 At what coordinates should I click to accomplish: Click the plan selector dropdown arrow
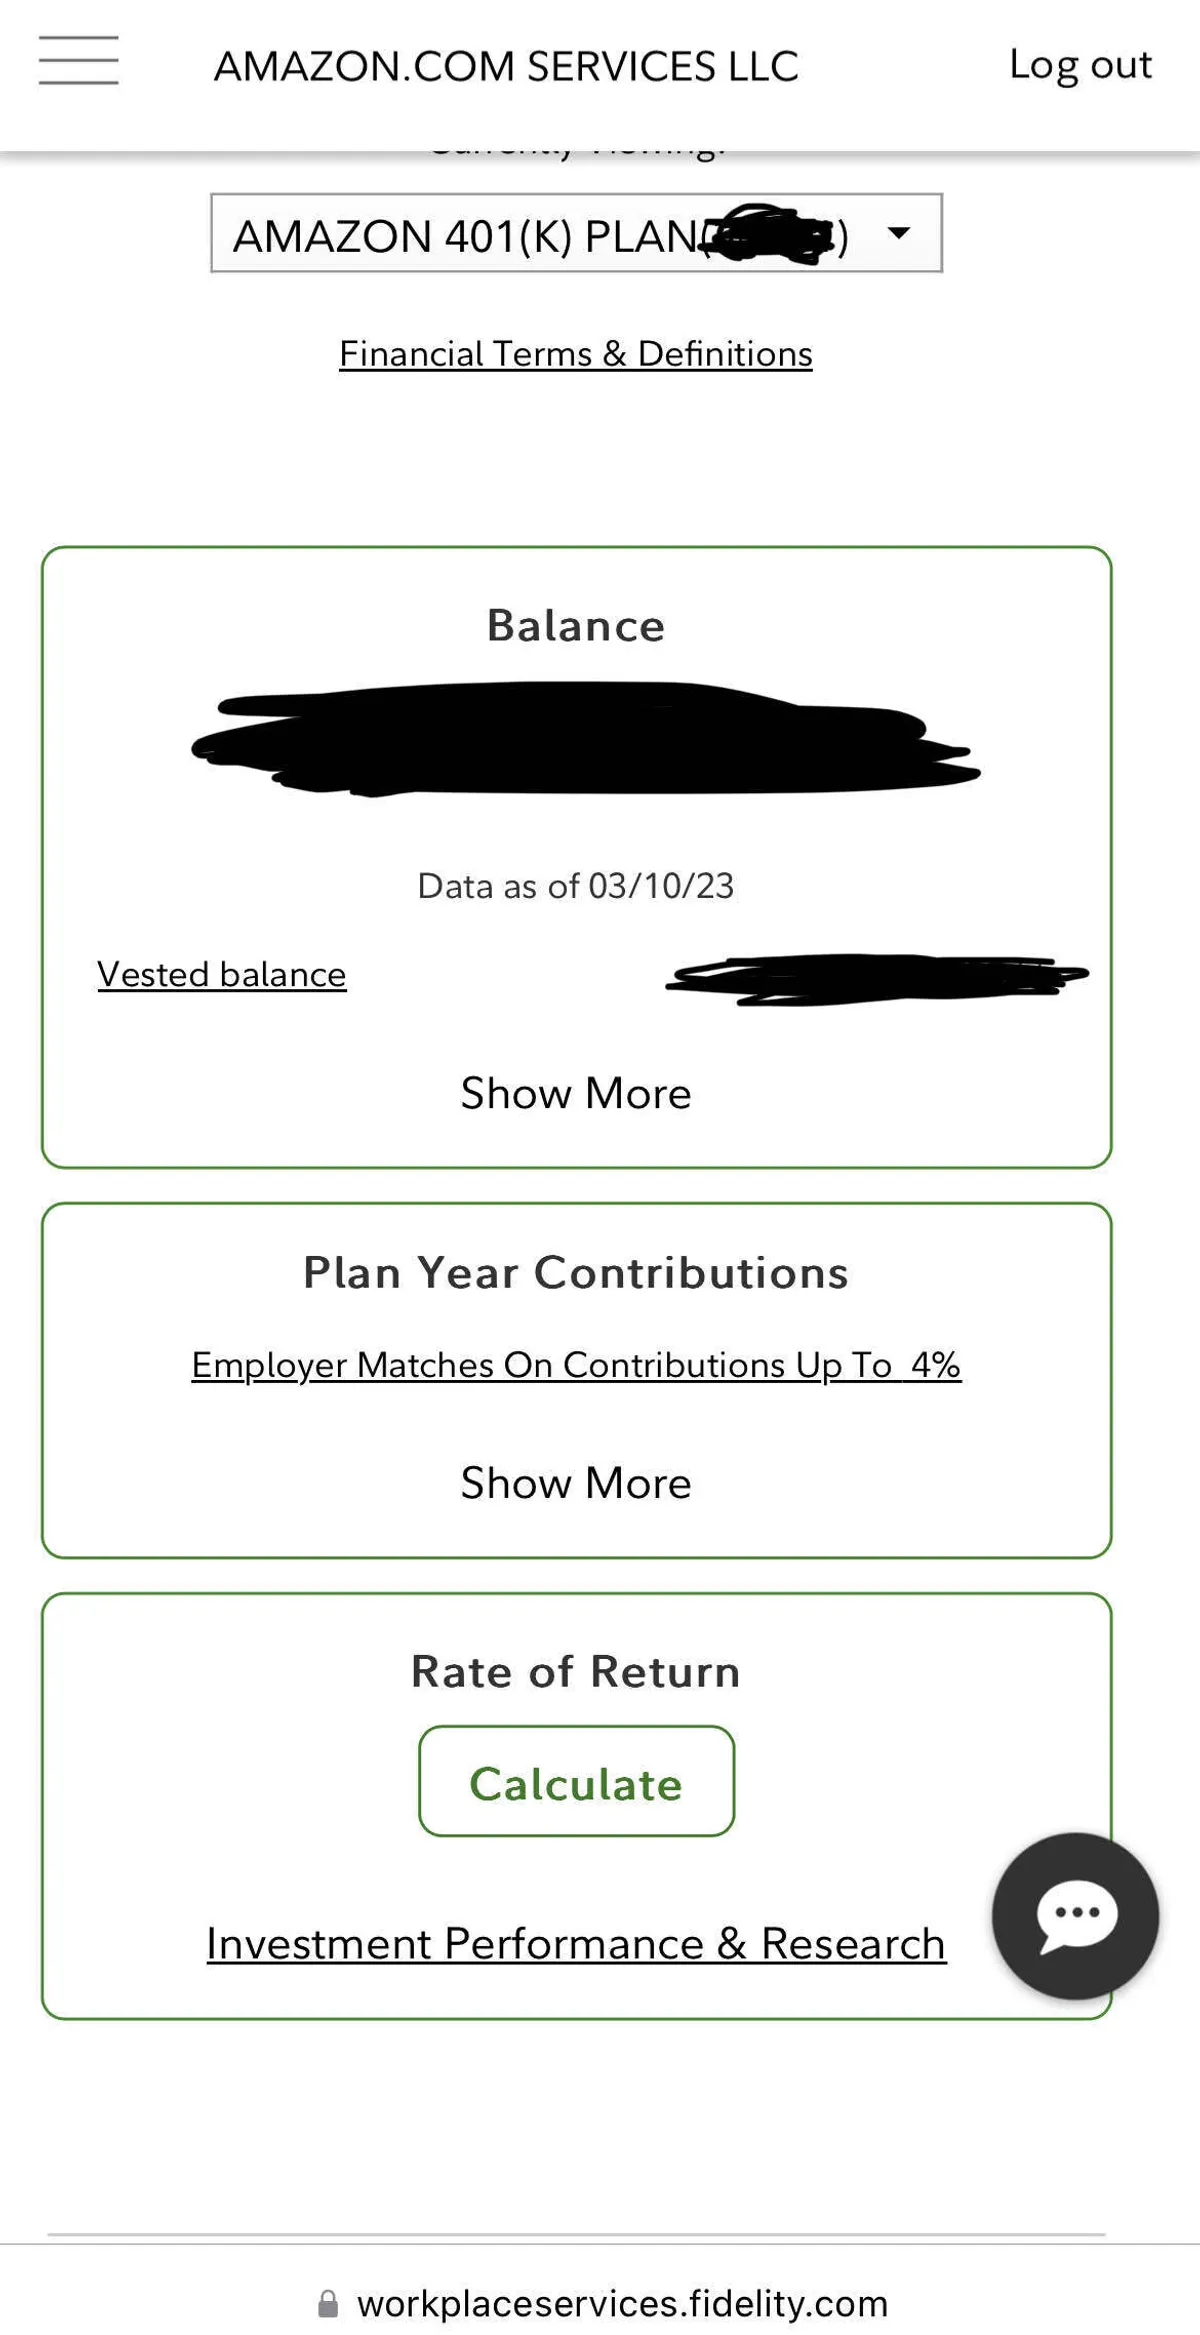click(899, 234)
